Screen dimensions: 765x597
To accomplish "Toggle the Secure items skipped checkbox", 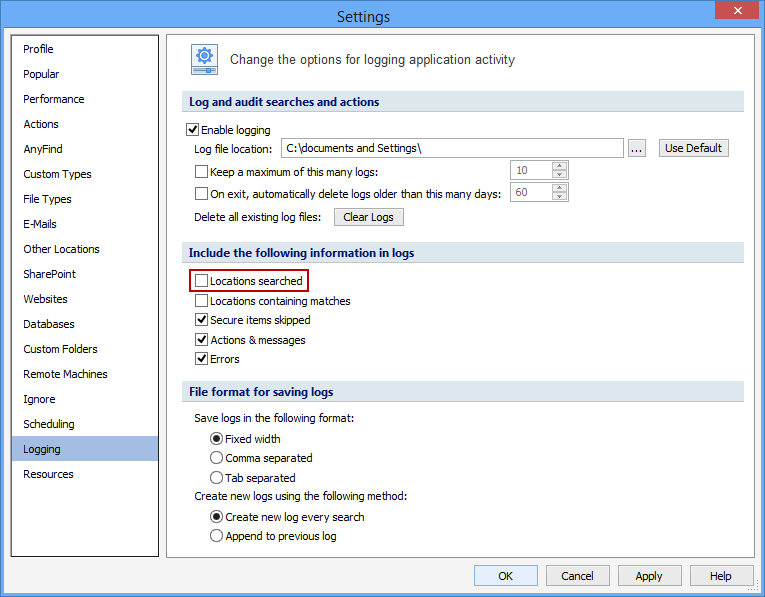I will coord(202,320).
